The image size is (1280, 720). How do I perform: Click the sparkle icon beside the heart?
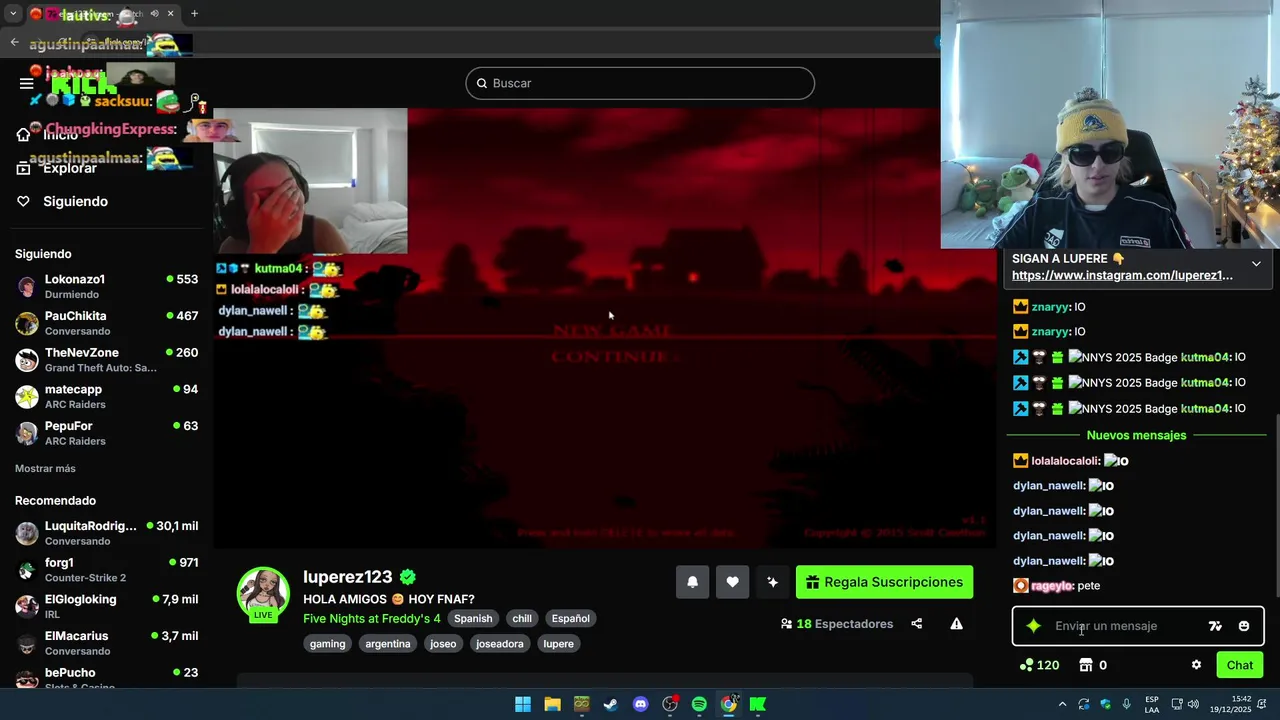pyautogui.click(x=772, y=582)
